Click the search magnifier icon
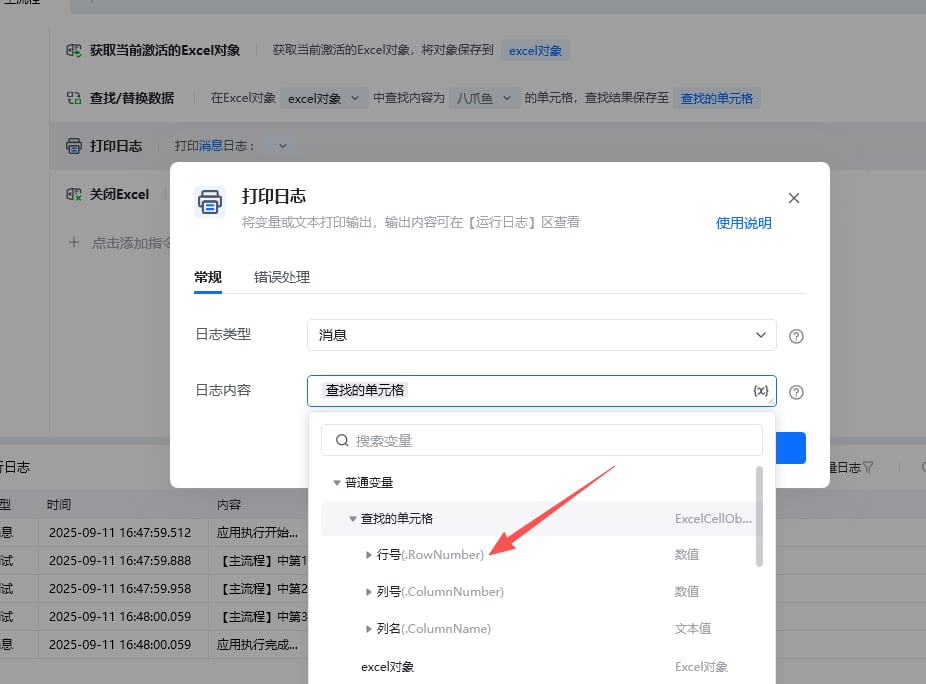Screen dimensions: 926x684 pyautogui.click(x=342, y=440)
